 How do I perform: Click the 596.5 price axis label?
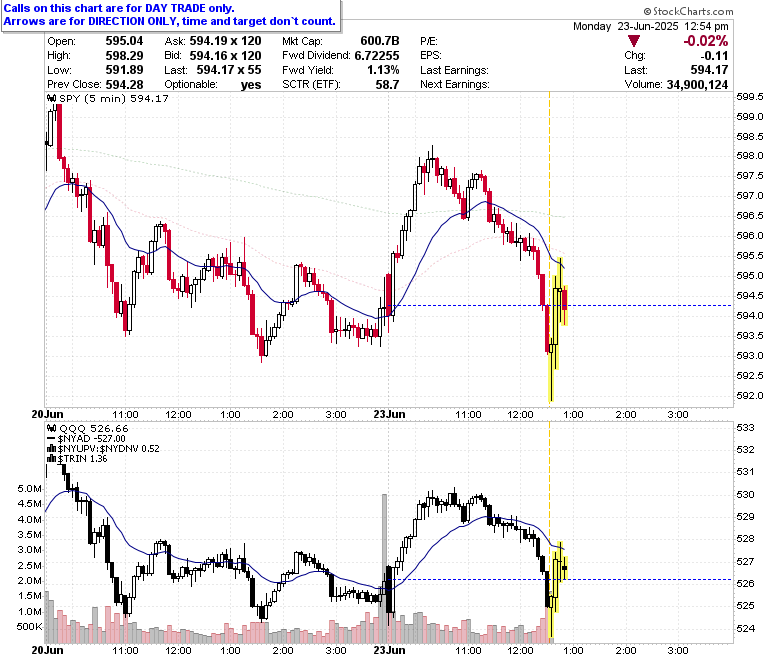coord(749,216)
